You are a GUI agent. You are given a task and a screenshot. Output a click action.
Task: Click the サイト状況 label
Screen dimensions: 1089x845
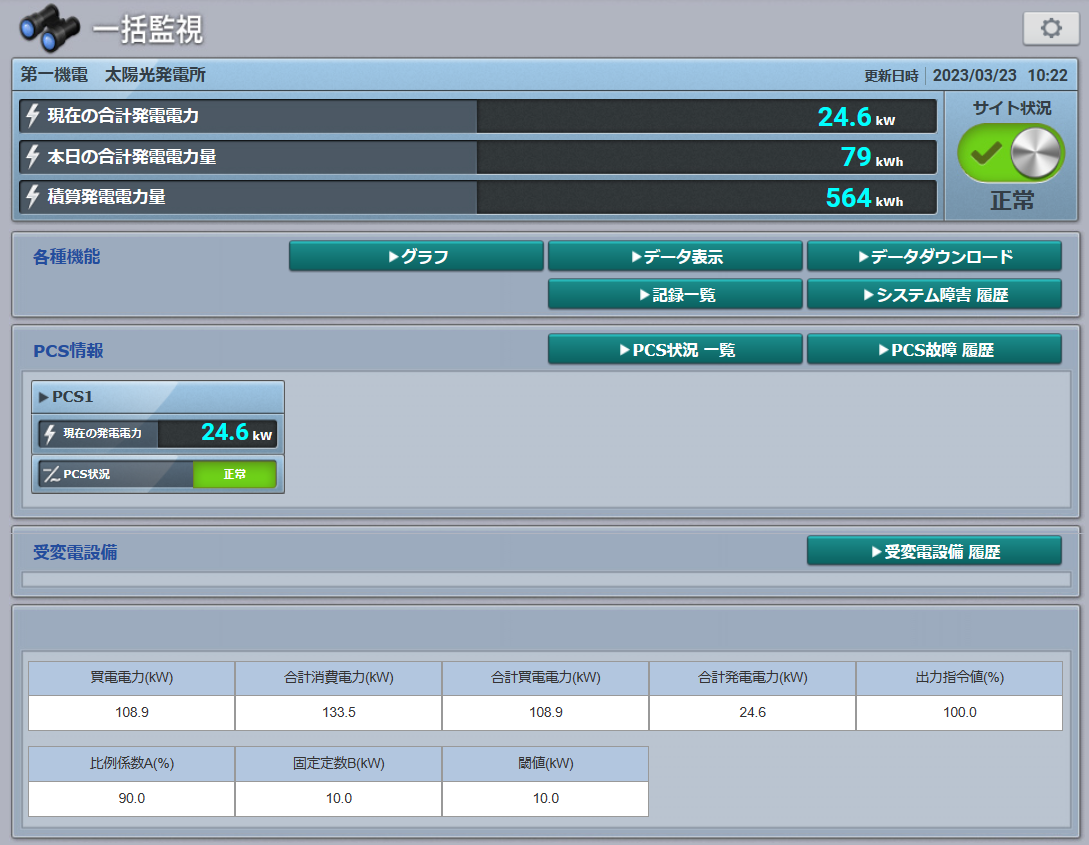(1012, 108)
